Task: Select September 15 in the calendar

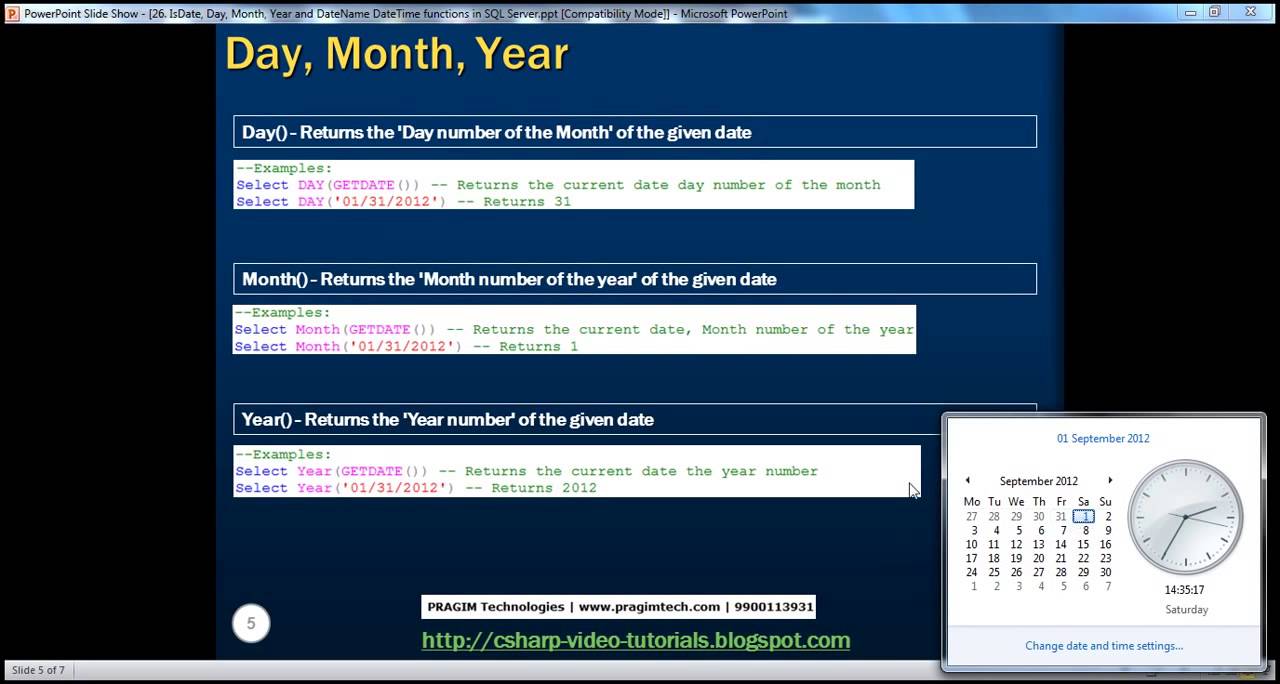Action: point(1083,545)
